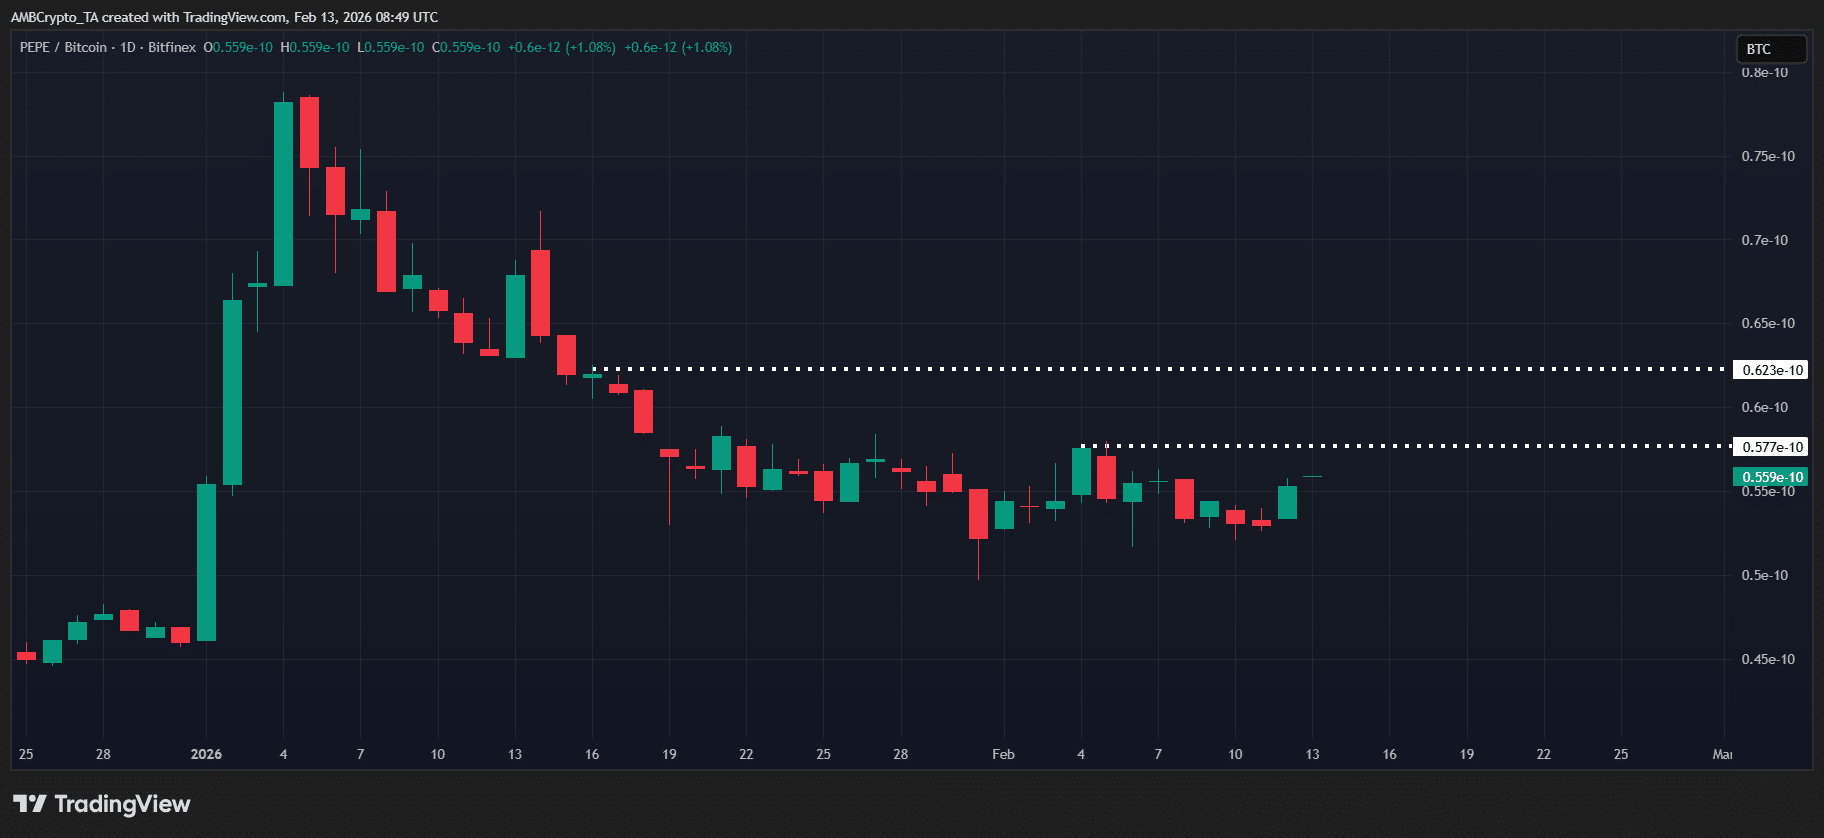1824x838 pixels.
Task: Click the PEPE / Bitcoin symbol title
Action: 63,47
